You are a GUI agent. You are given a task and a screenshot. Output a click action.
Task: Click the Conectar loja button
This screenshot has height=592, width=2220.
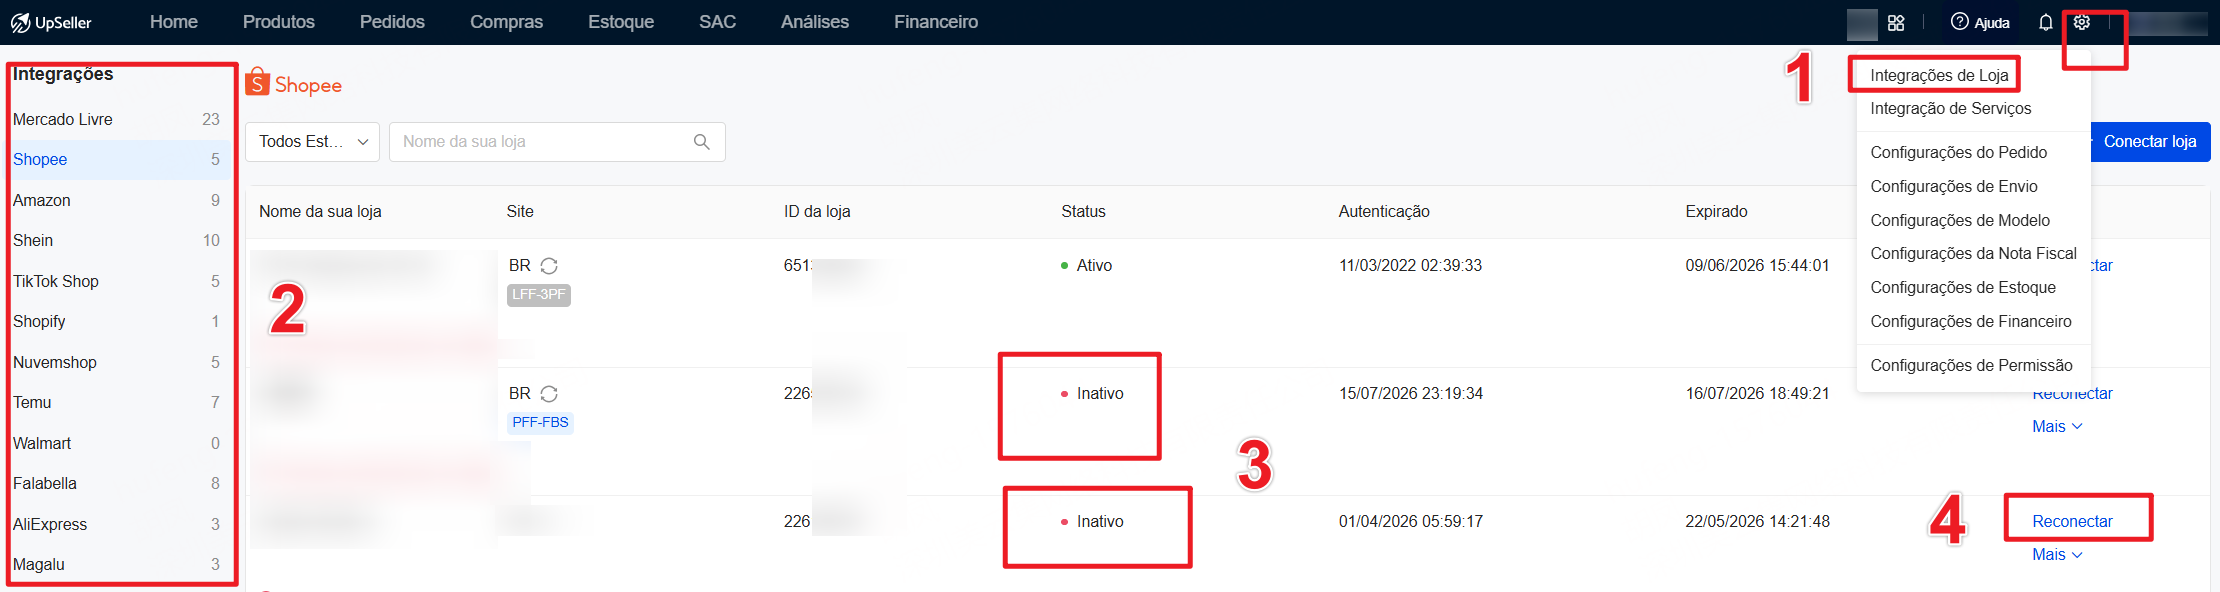[2150, 142]
